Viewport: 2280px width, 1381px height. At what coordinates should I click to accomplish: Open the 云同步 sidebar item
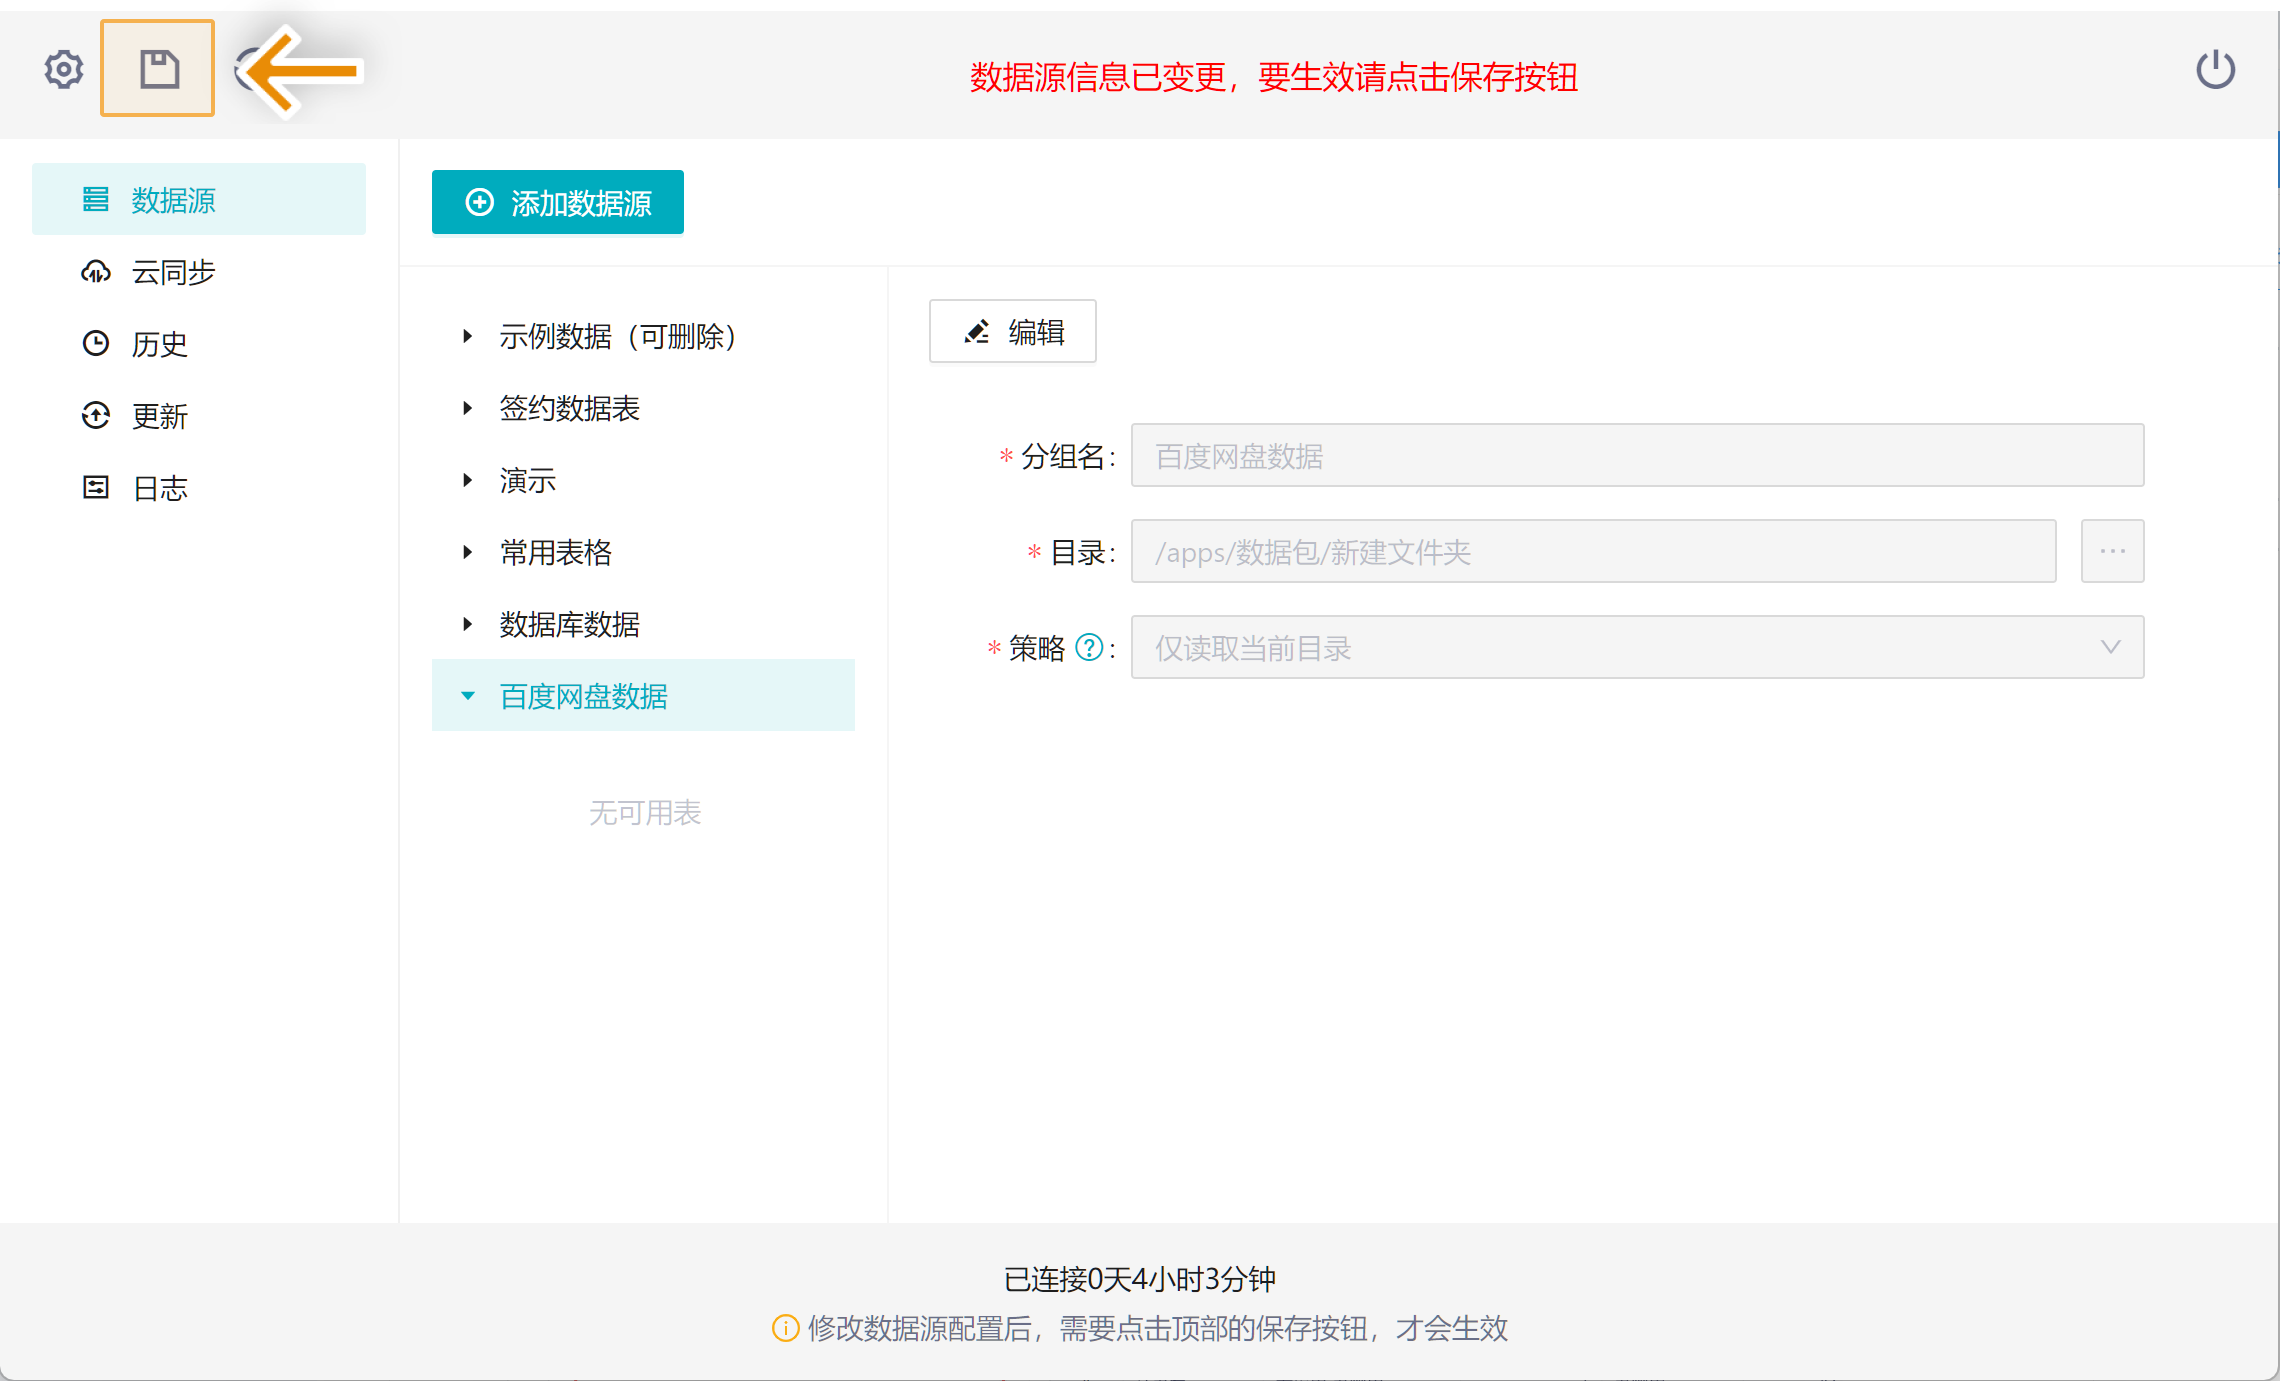tap(172, 272)
